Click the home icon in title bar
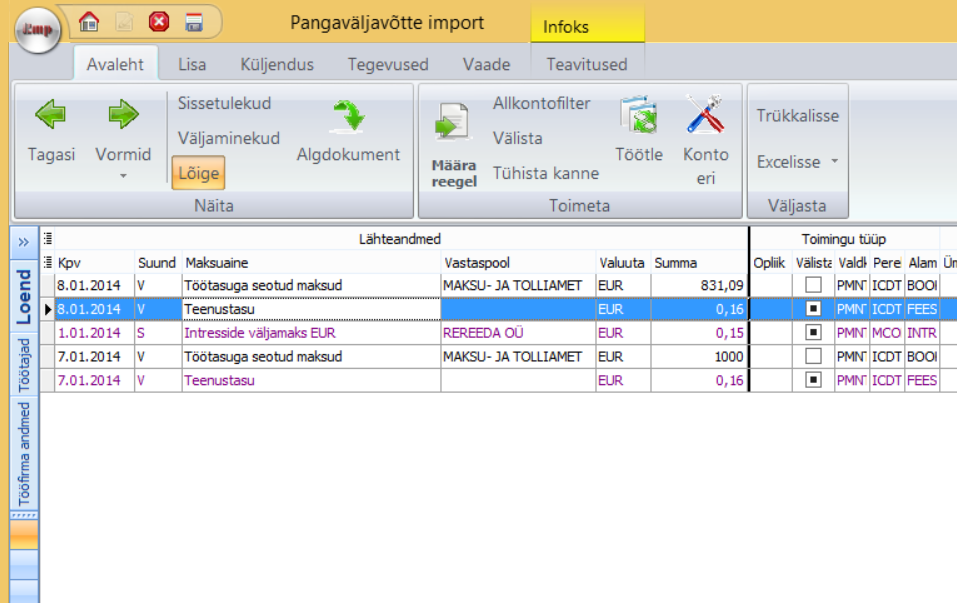Image resolution: width=957 pixels, height=603 pixels. (89, 22)
